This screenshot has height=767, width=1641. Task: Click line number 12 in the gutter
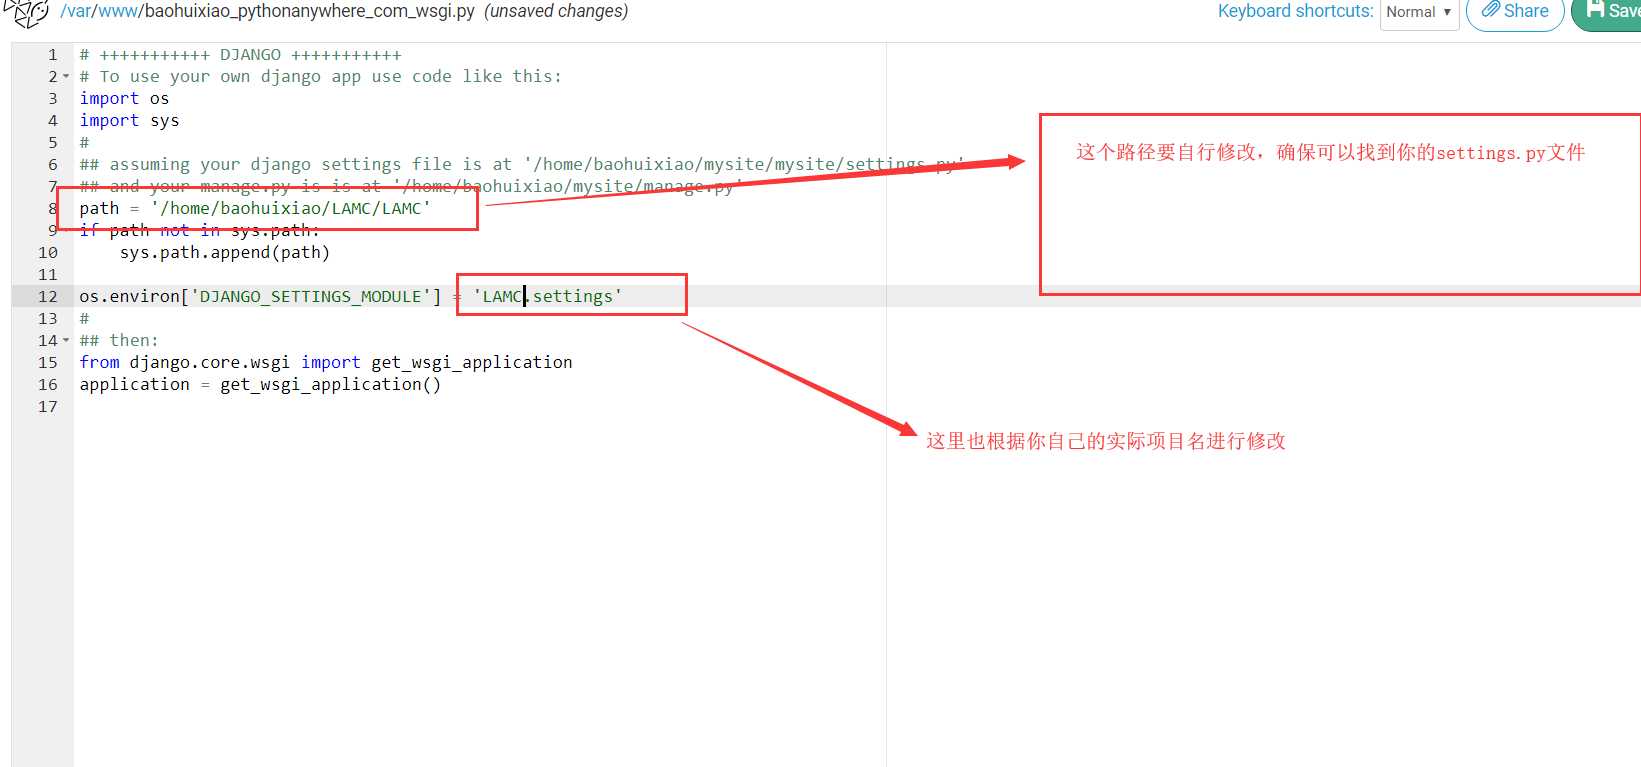[47, 297]
